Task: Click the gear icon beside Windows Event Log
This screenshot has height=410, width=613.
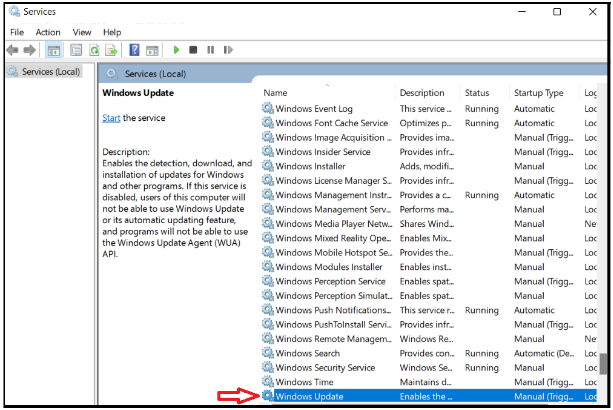Action: (x=268, y=108)
